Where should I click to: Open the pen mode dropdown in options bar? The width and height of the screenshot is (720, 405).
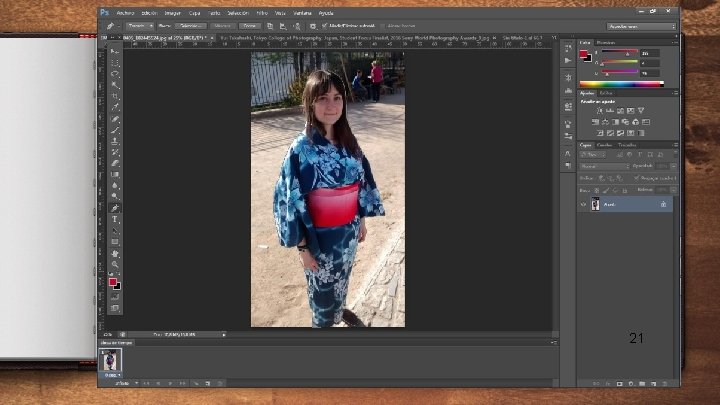pyautogui.click(x=140, y=26)
